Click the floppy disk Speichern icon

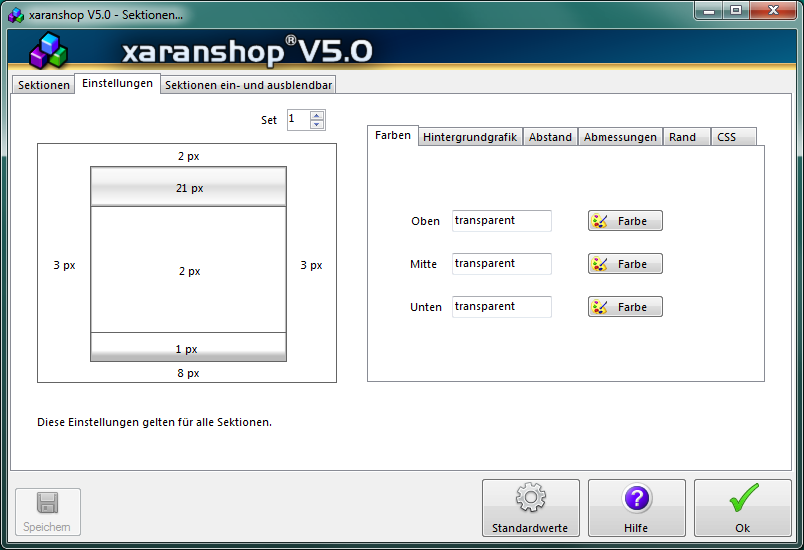coord(48,502)
